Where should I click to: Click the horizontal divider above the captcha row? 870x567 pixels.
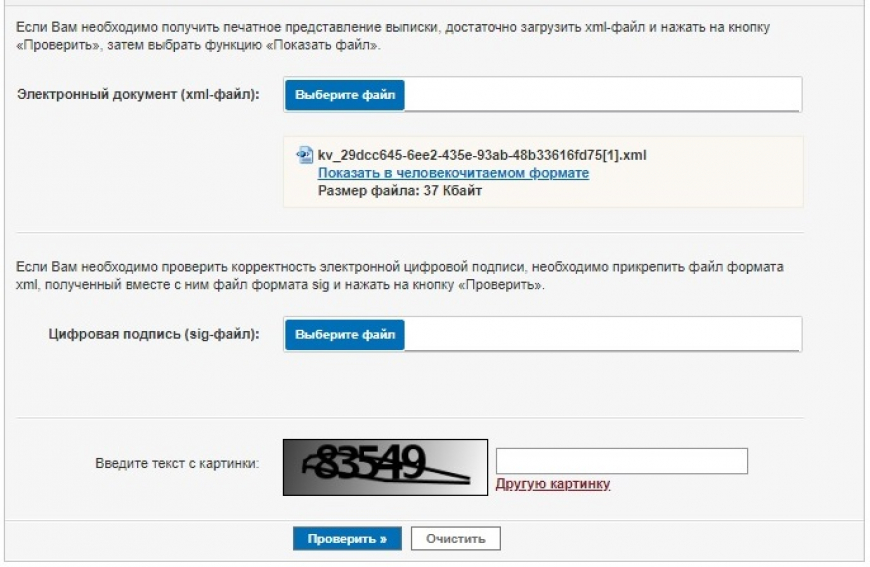(409, 418)
